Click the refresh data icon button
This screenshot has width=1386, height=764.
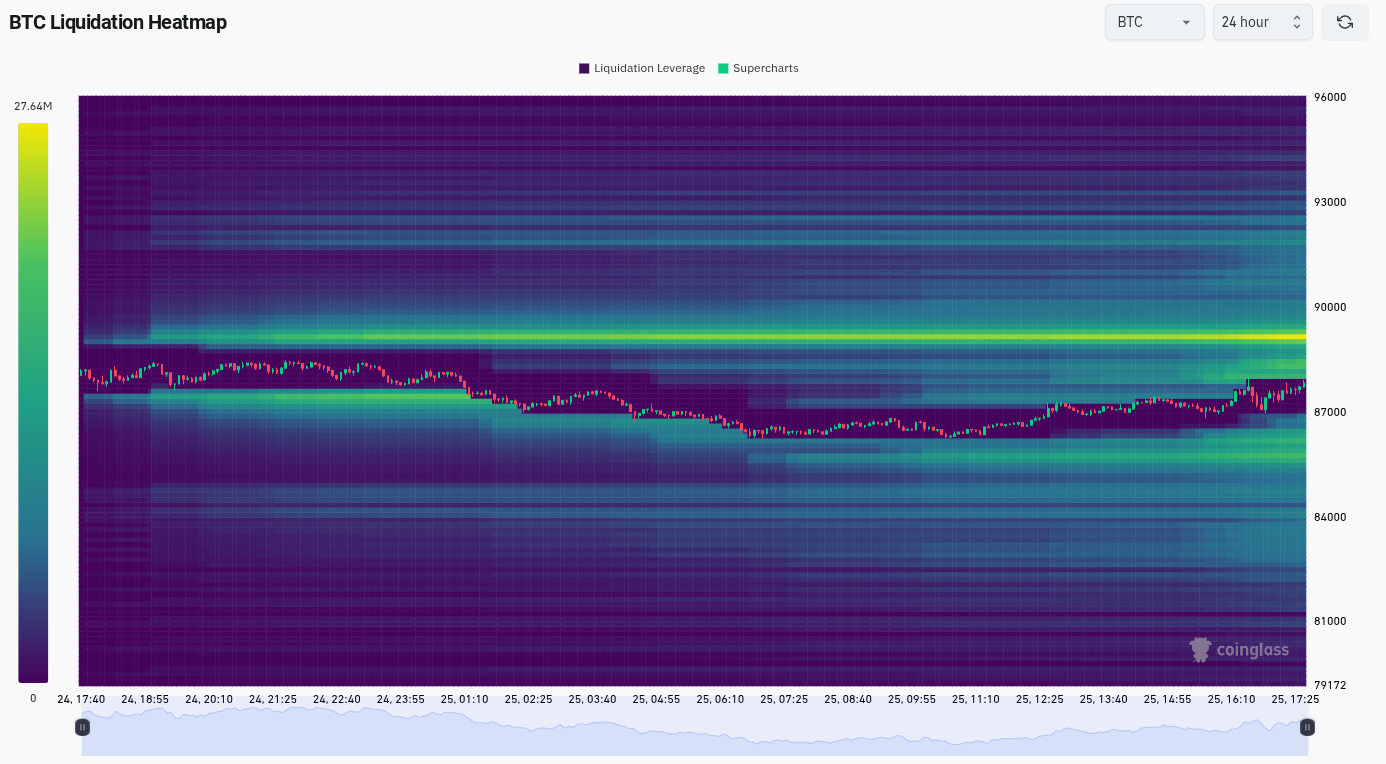1344,22
